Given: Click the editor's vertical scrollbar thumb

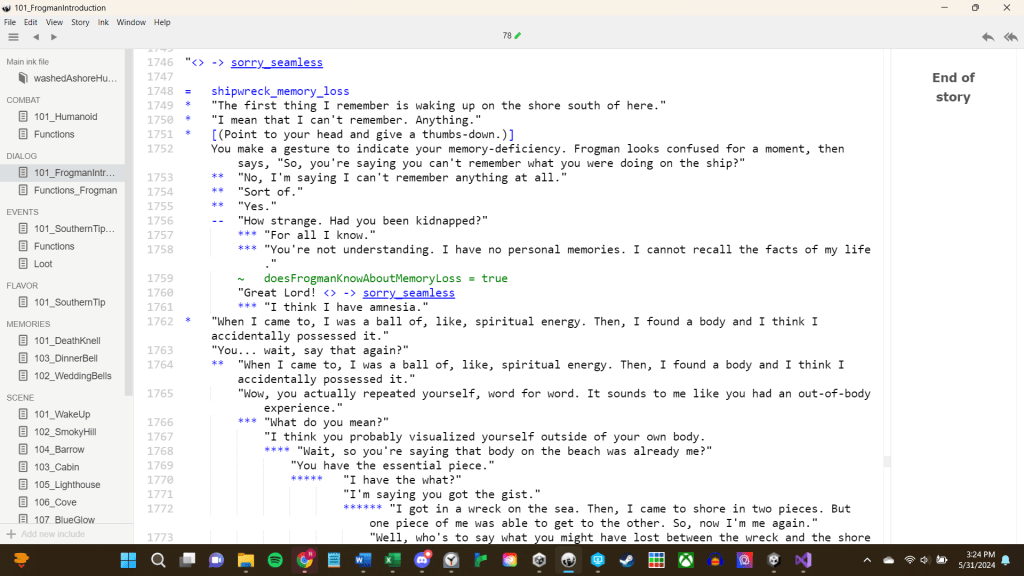Looking at the screenshot, I should 886,461.
